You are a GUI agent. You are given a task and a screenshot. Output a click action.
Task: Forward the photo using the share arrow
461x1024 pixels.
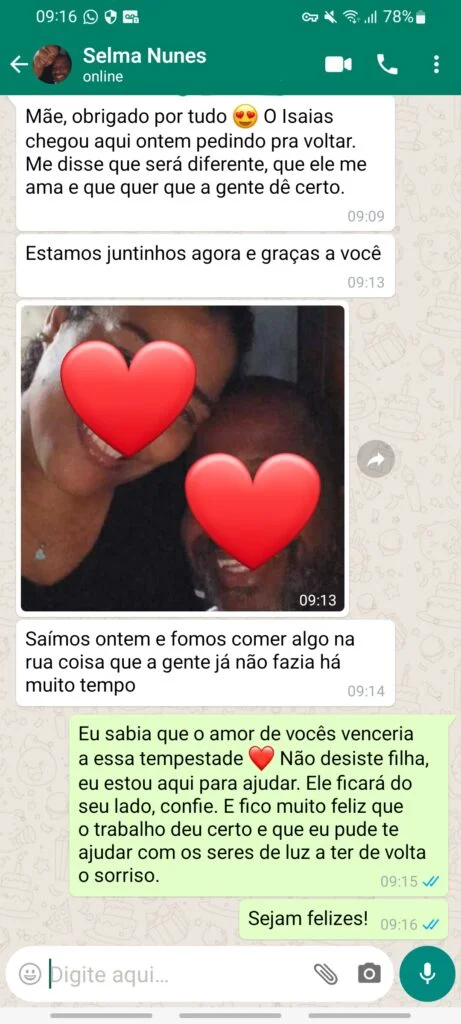click(x=376, y=460)
